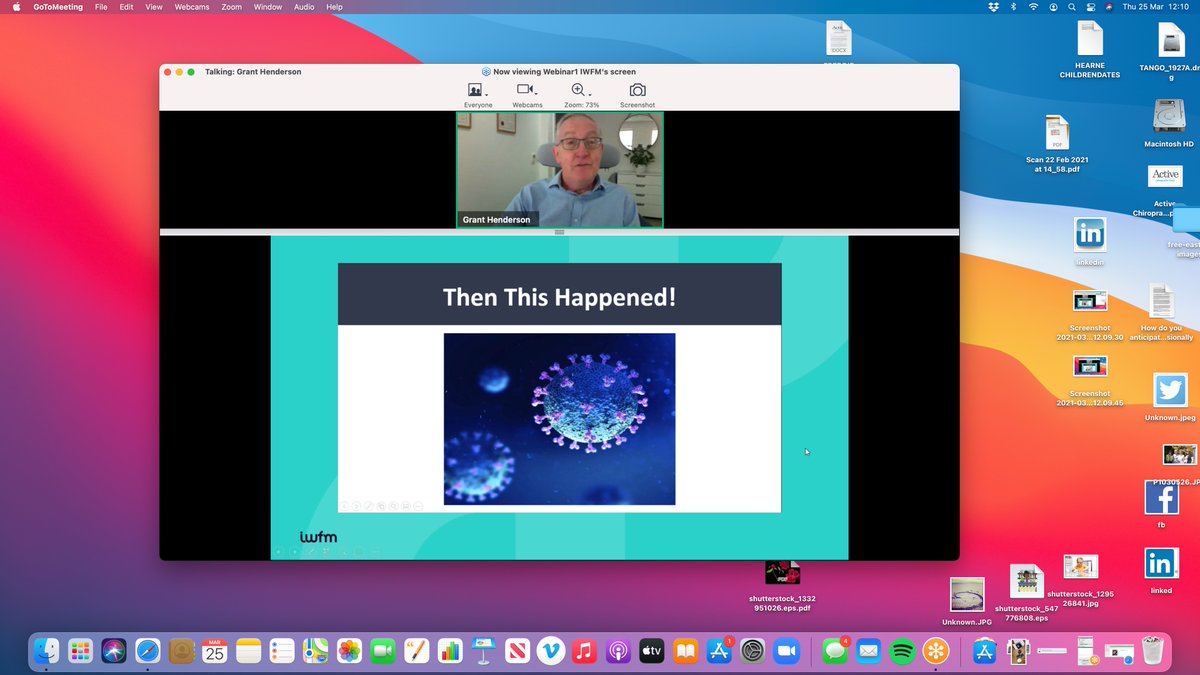1200x675 pixels.
Task: Open the Help menu
Action: 335,7
